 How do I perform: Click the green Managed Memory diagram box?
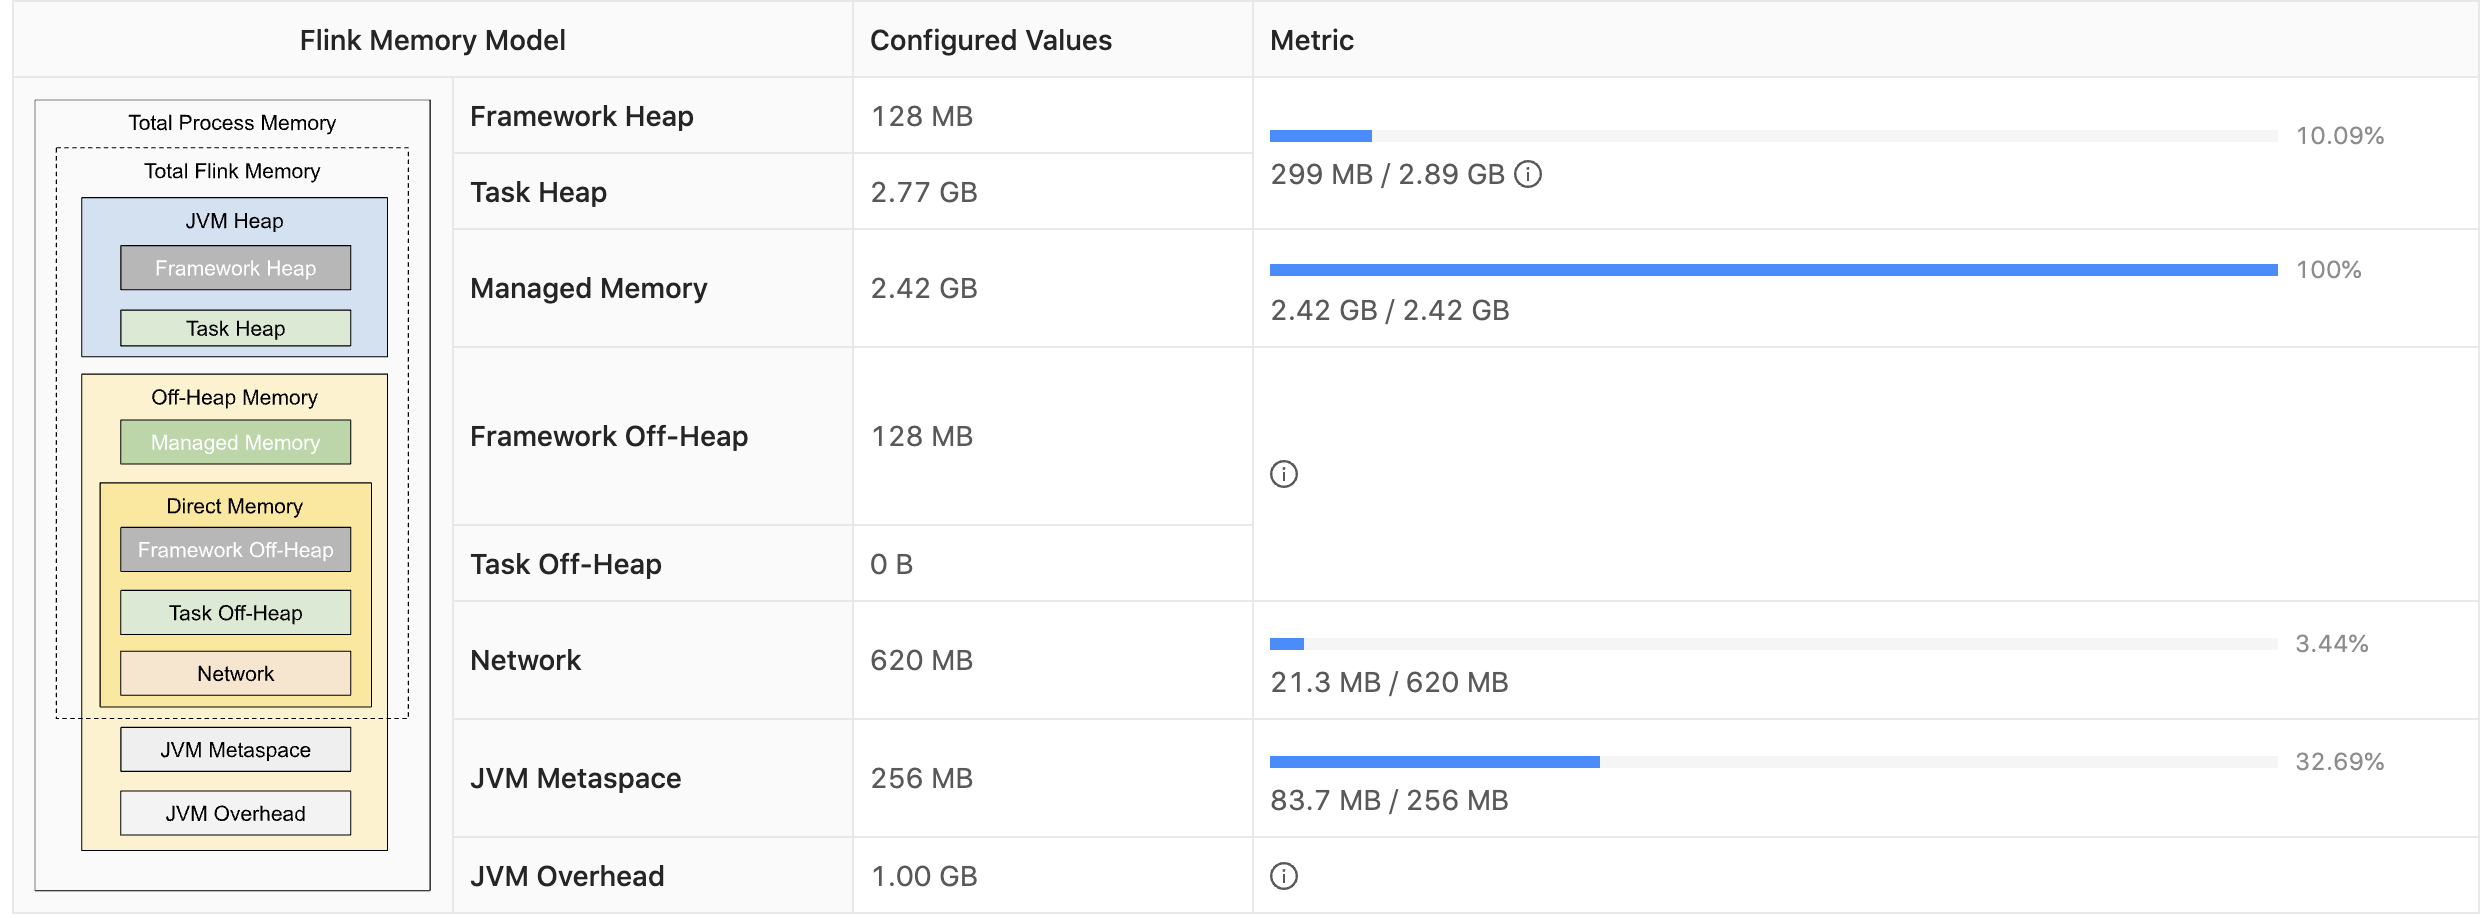point(235,442)
